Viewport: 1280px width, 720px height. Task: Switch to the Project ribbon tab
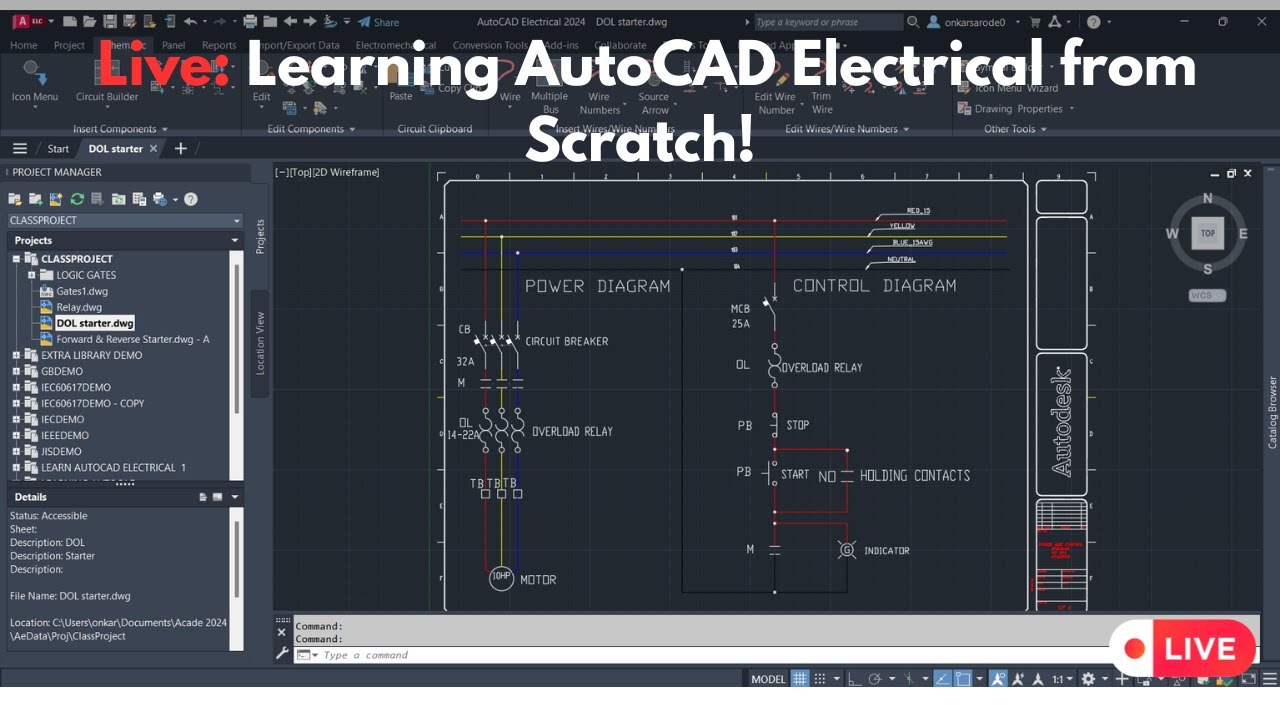pos(69,45)
